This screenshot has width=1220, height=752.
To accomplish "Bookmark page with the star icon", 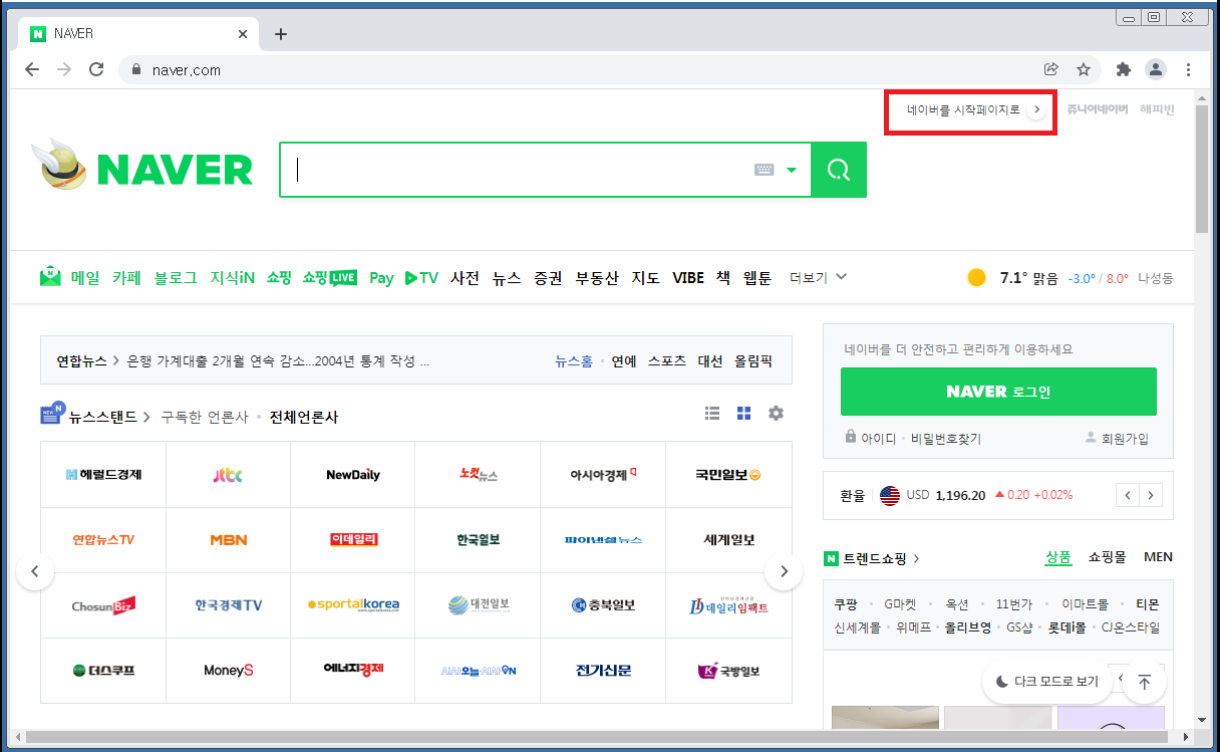I will click(1083, 69).
